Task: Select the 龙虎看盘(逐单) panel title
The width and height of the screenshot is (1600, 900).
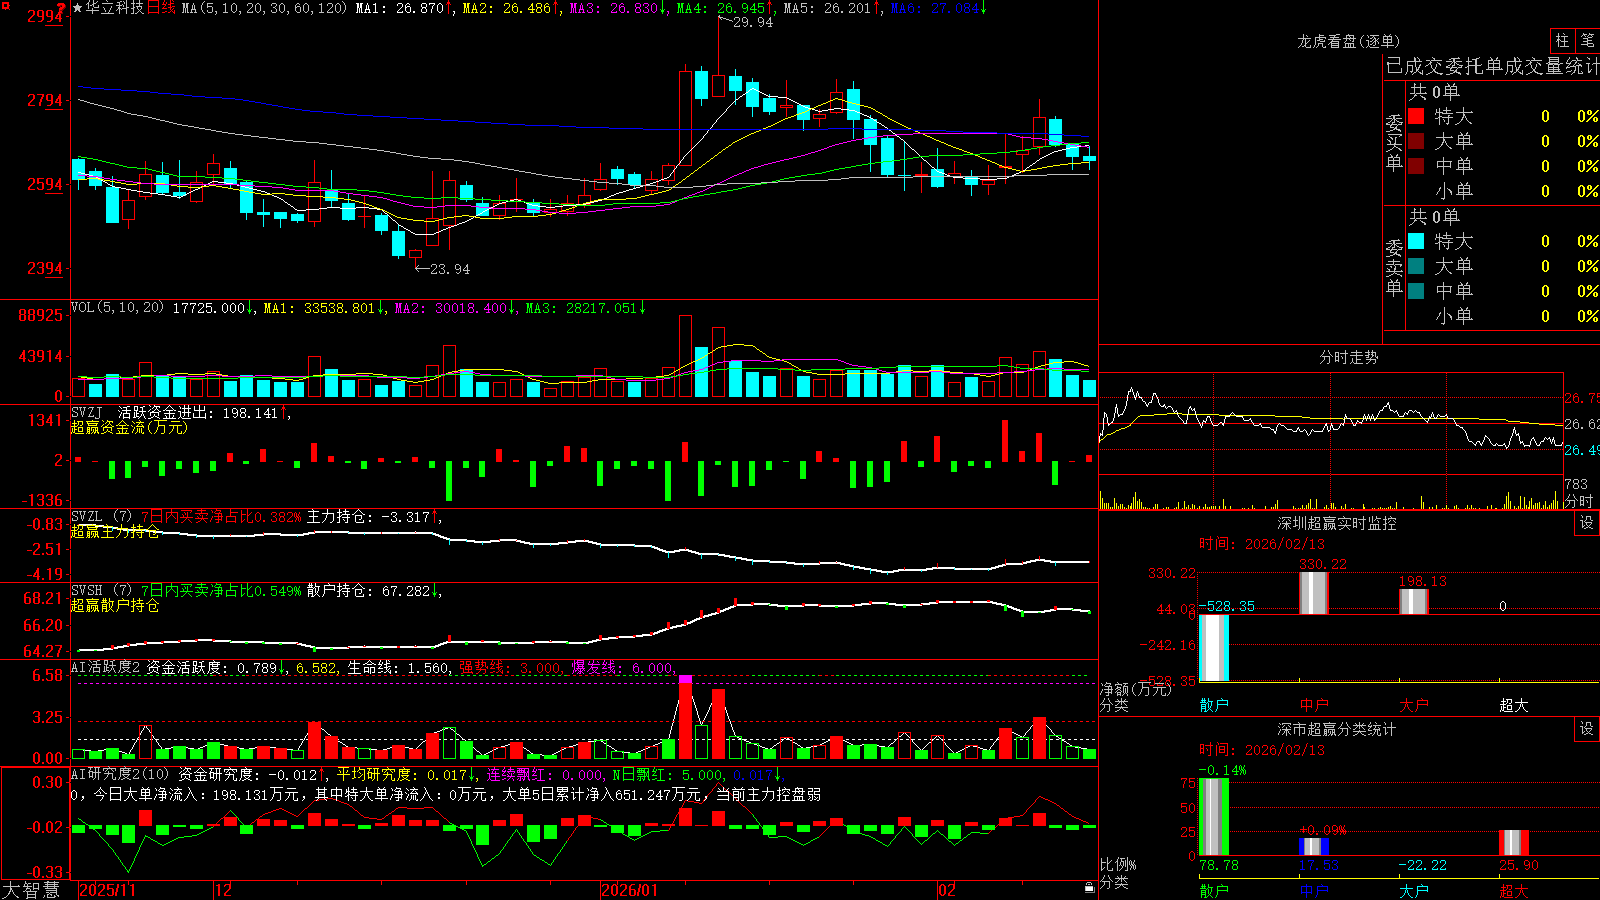Action: [1348, 41]
